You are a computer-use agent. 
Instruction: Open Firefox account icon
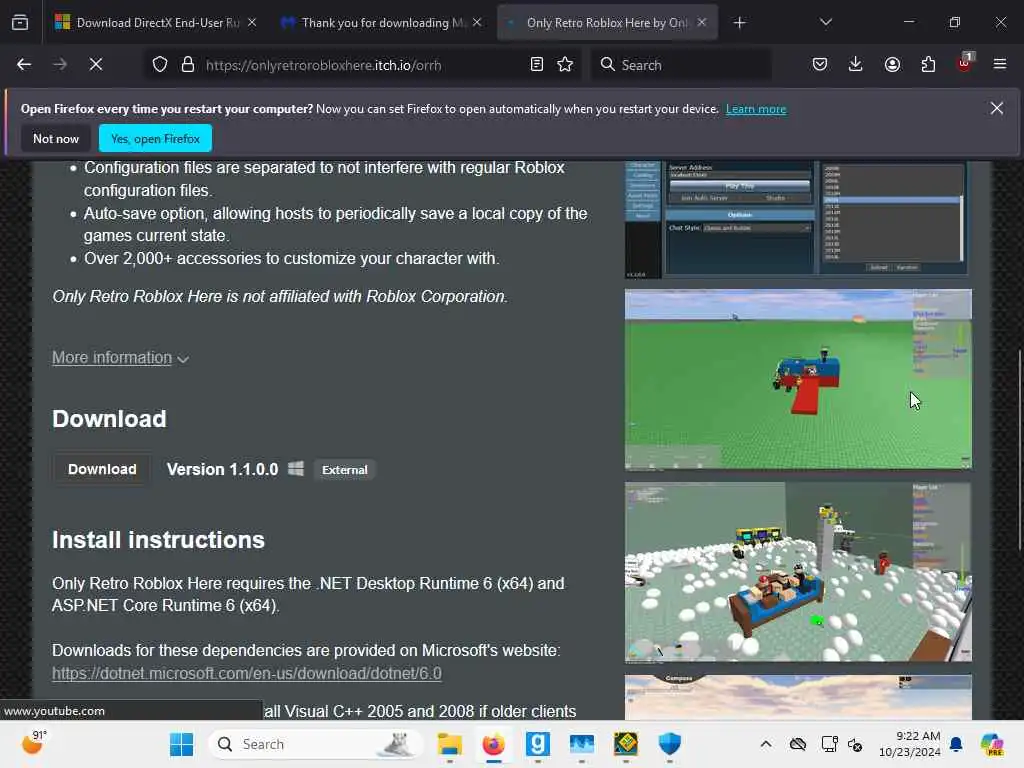click(892, 65)
